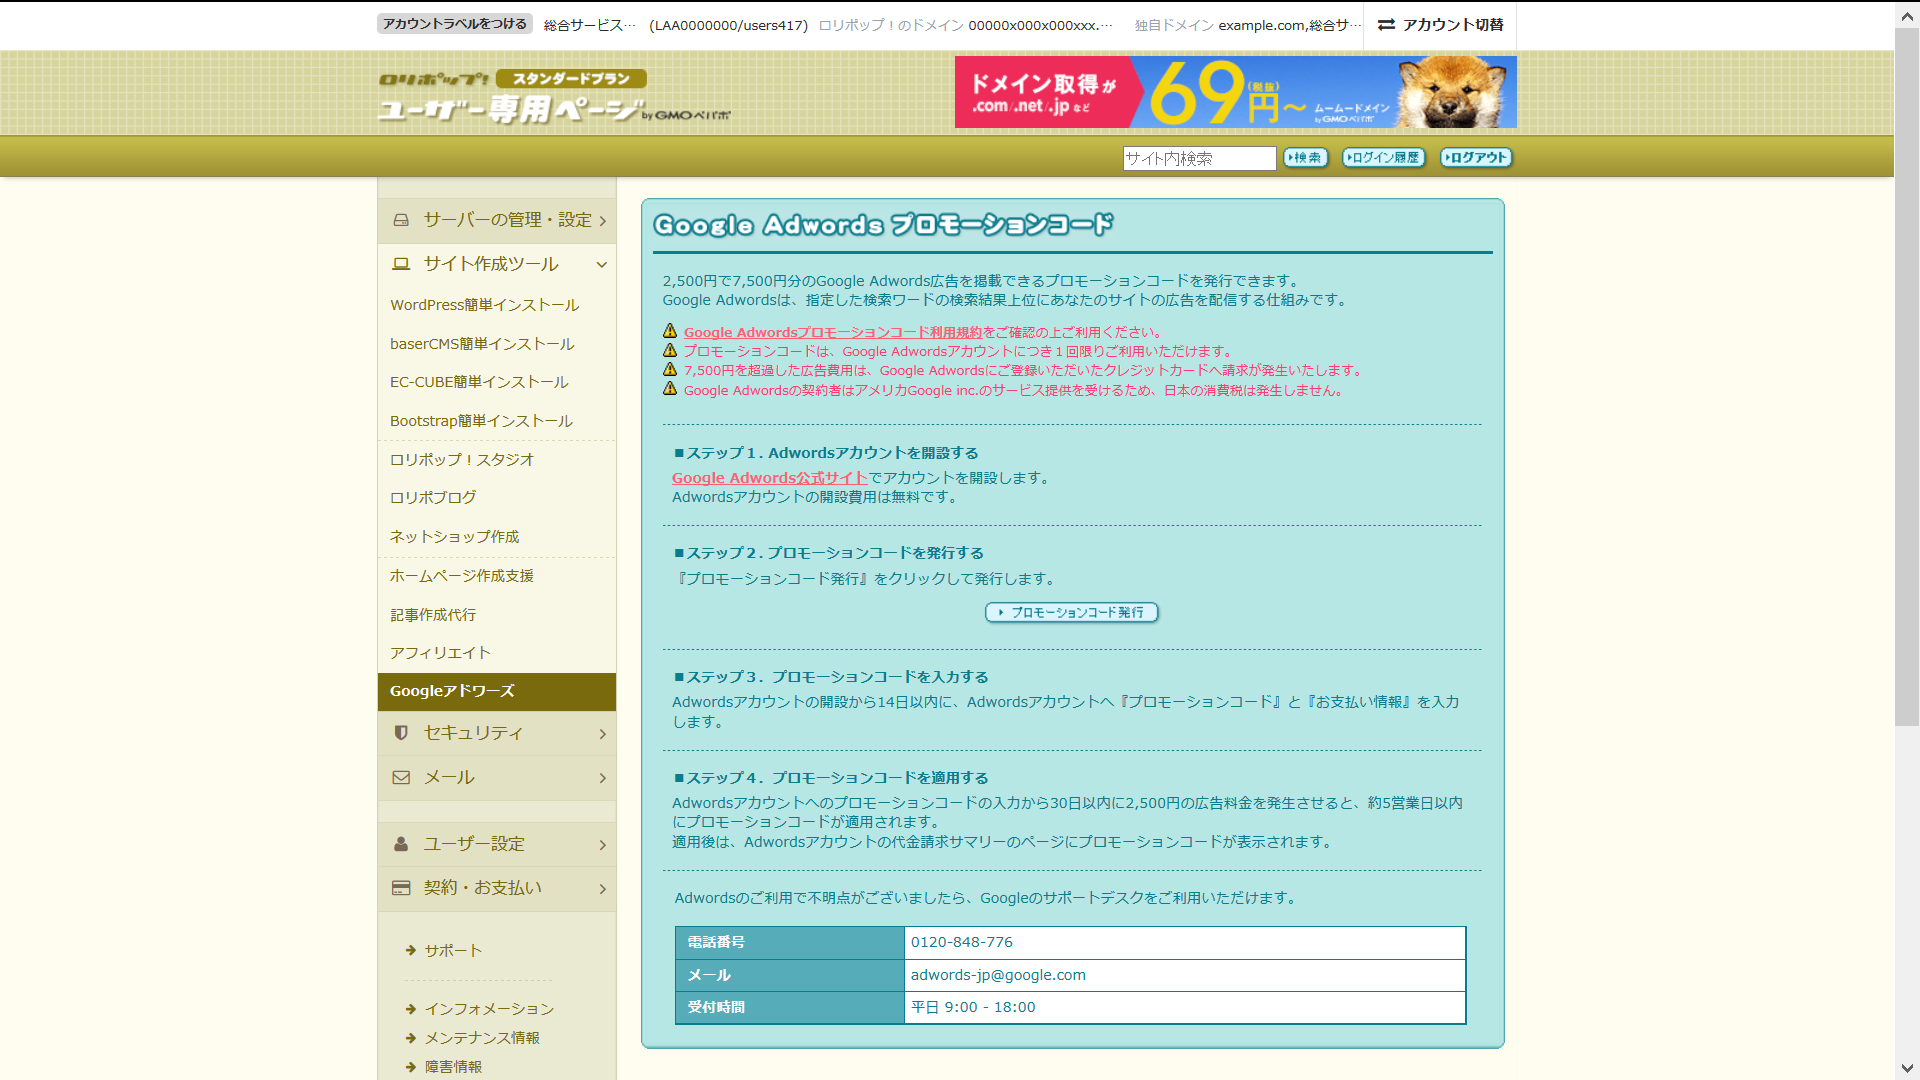Click the shield icon beside セキュリティ
Screen dimensions: 1920x1080
(401, 733)
